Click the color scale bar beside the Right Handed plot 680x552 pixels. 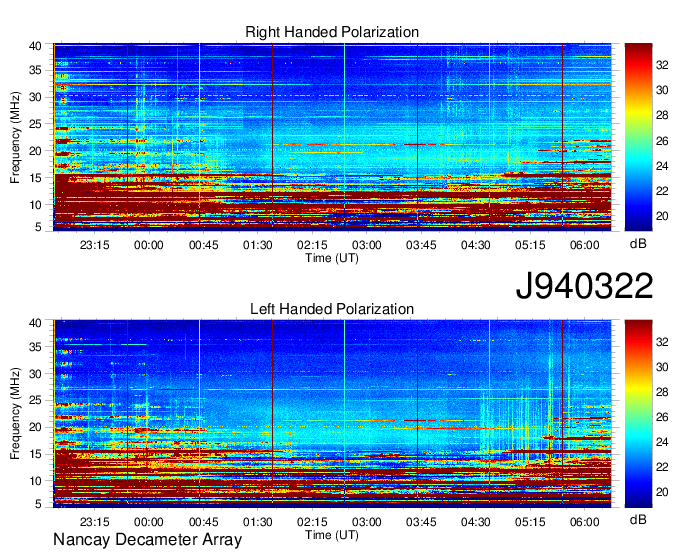pyautogui.click(x=638, y=137)
